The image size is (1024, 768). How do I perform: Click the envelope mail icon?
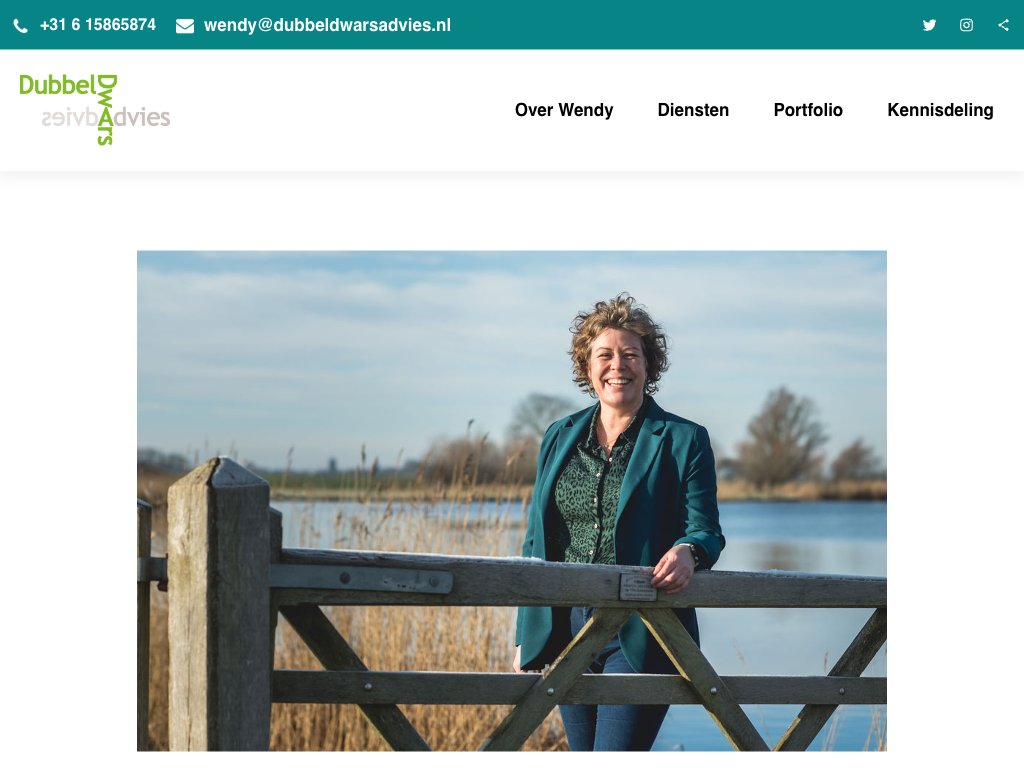185,25
